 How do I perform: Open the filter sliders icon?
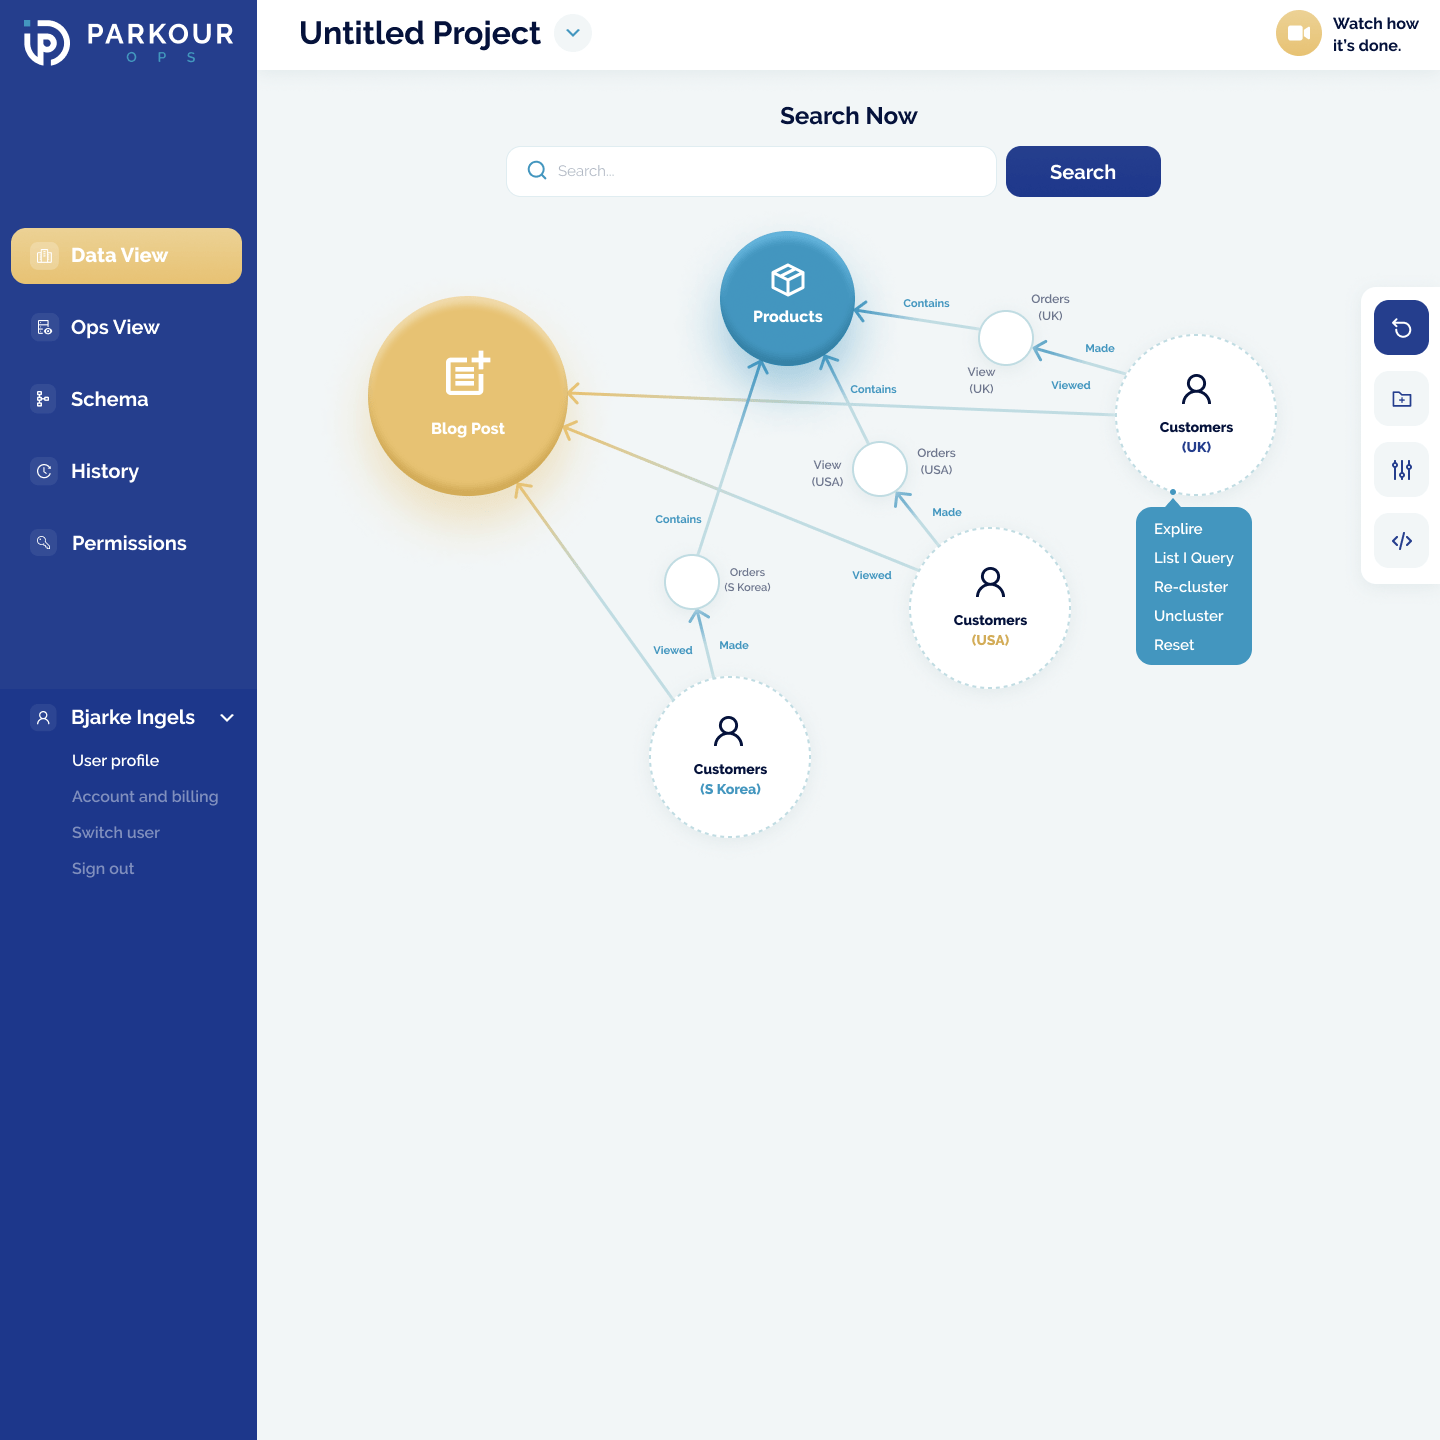(x=1401, y=470)
